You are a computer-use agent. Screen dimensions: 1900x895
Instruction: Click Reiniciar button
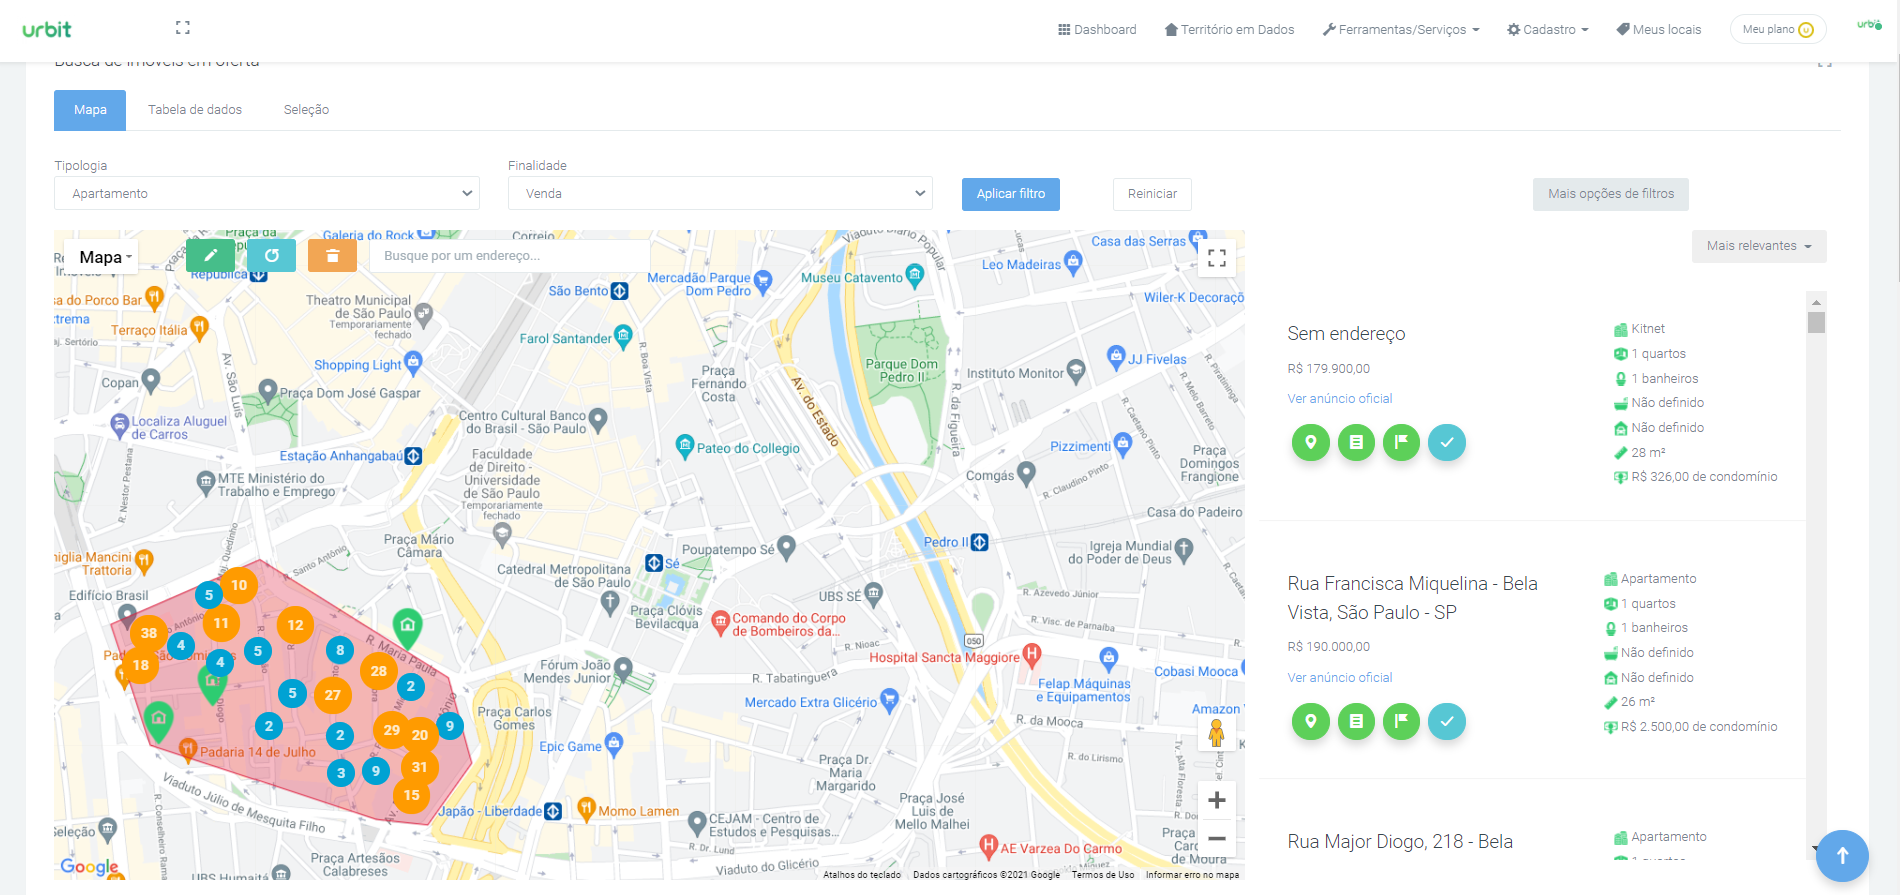pos(1152,194)
